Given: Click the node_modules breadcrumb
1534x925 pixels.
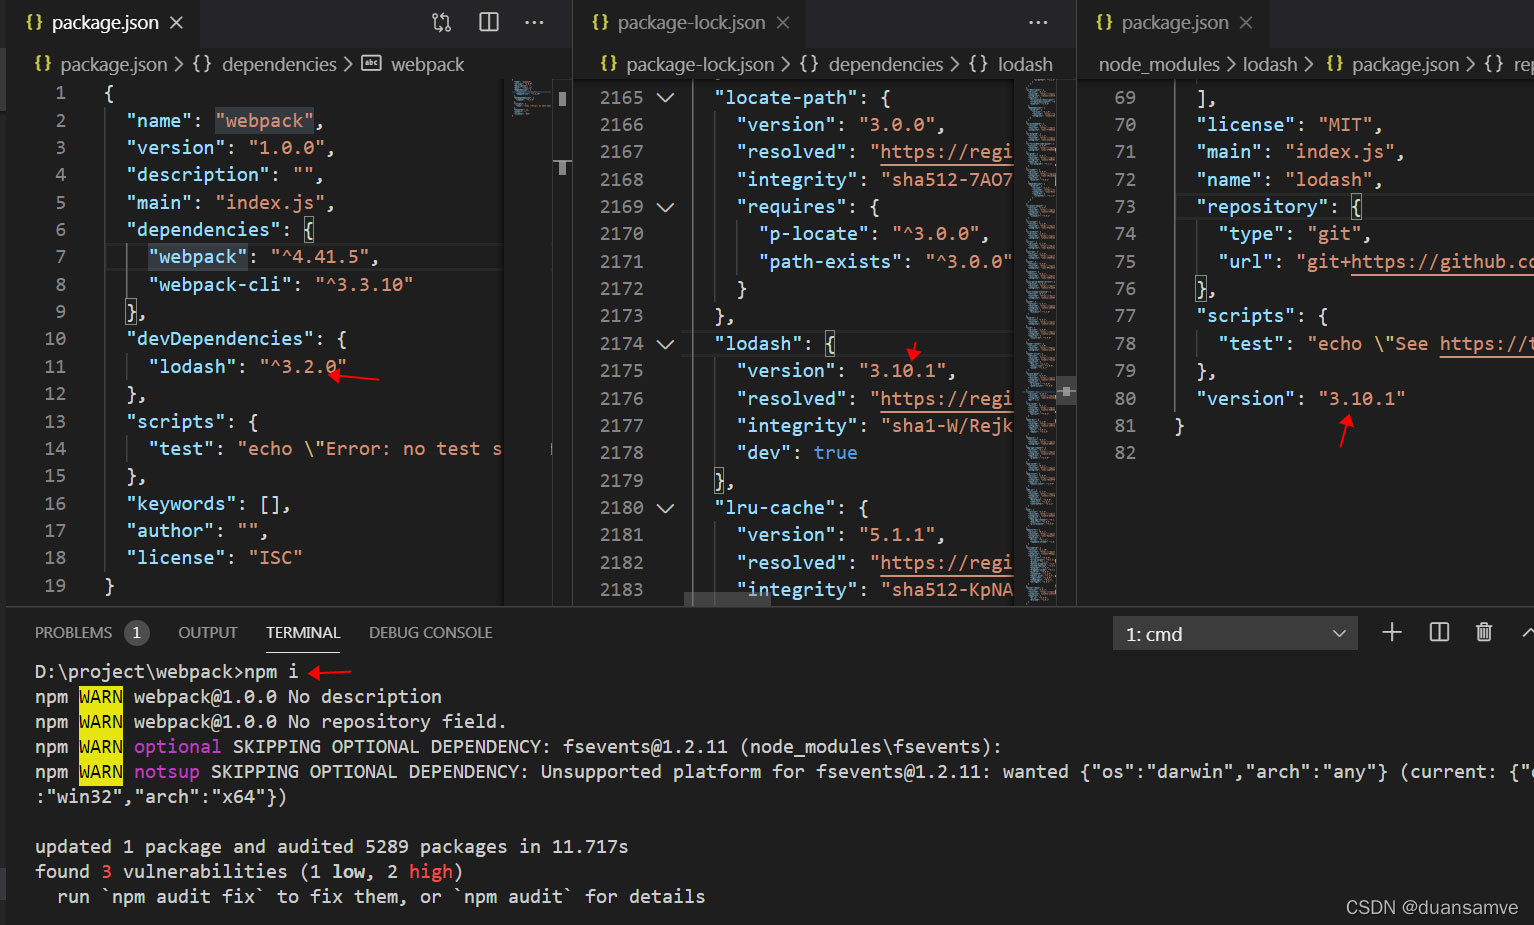Looking at the screenshot, I should (x=1159, y=64).
